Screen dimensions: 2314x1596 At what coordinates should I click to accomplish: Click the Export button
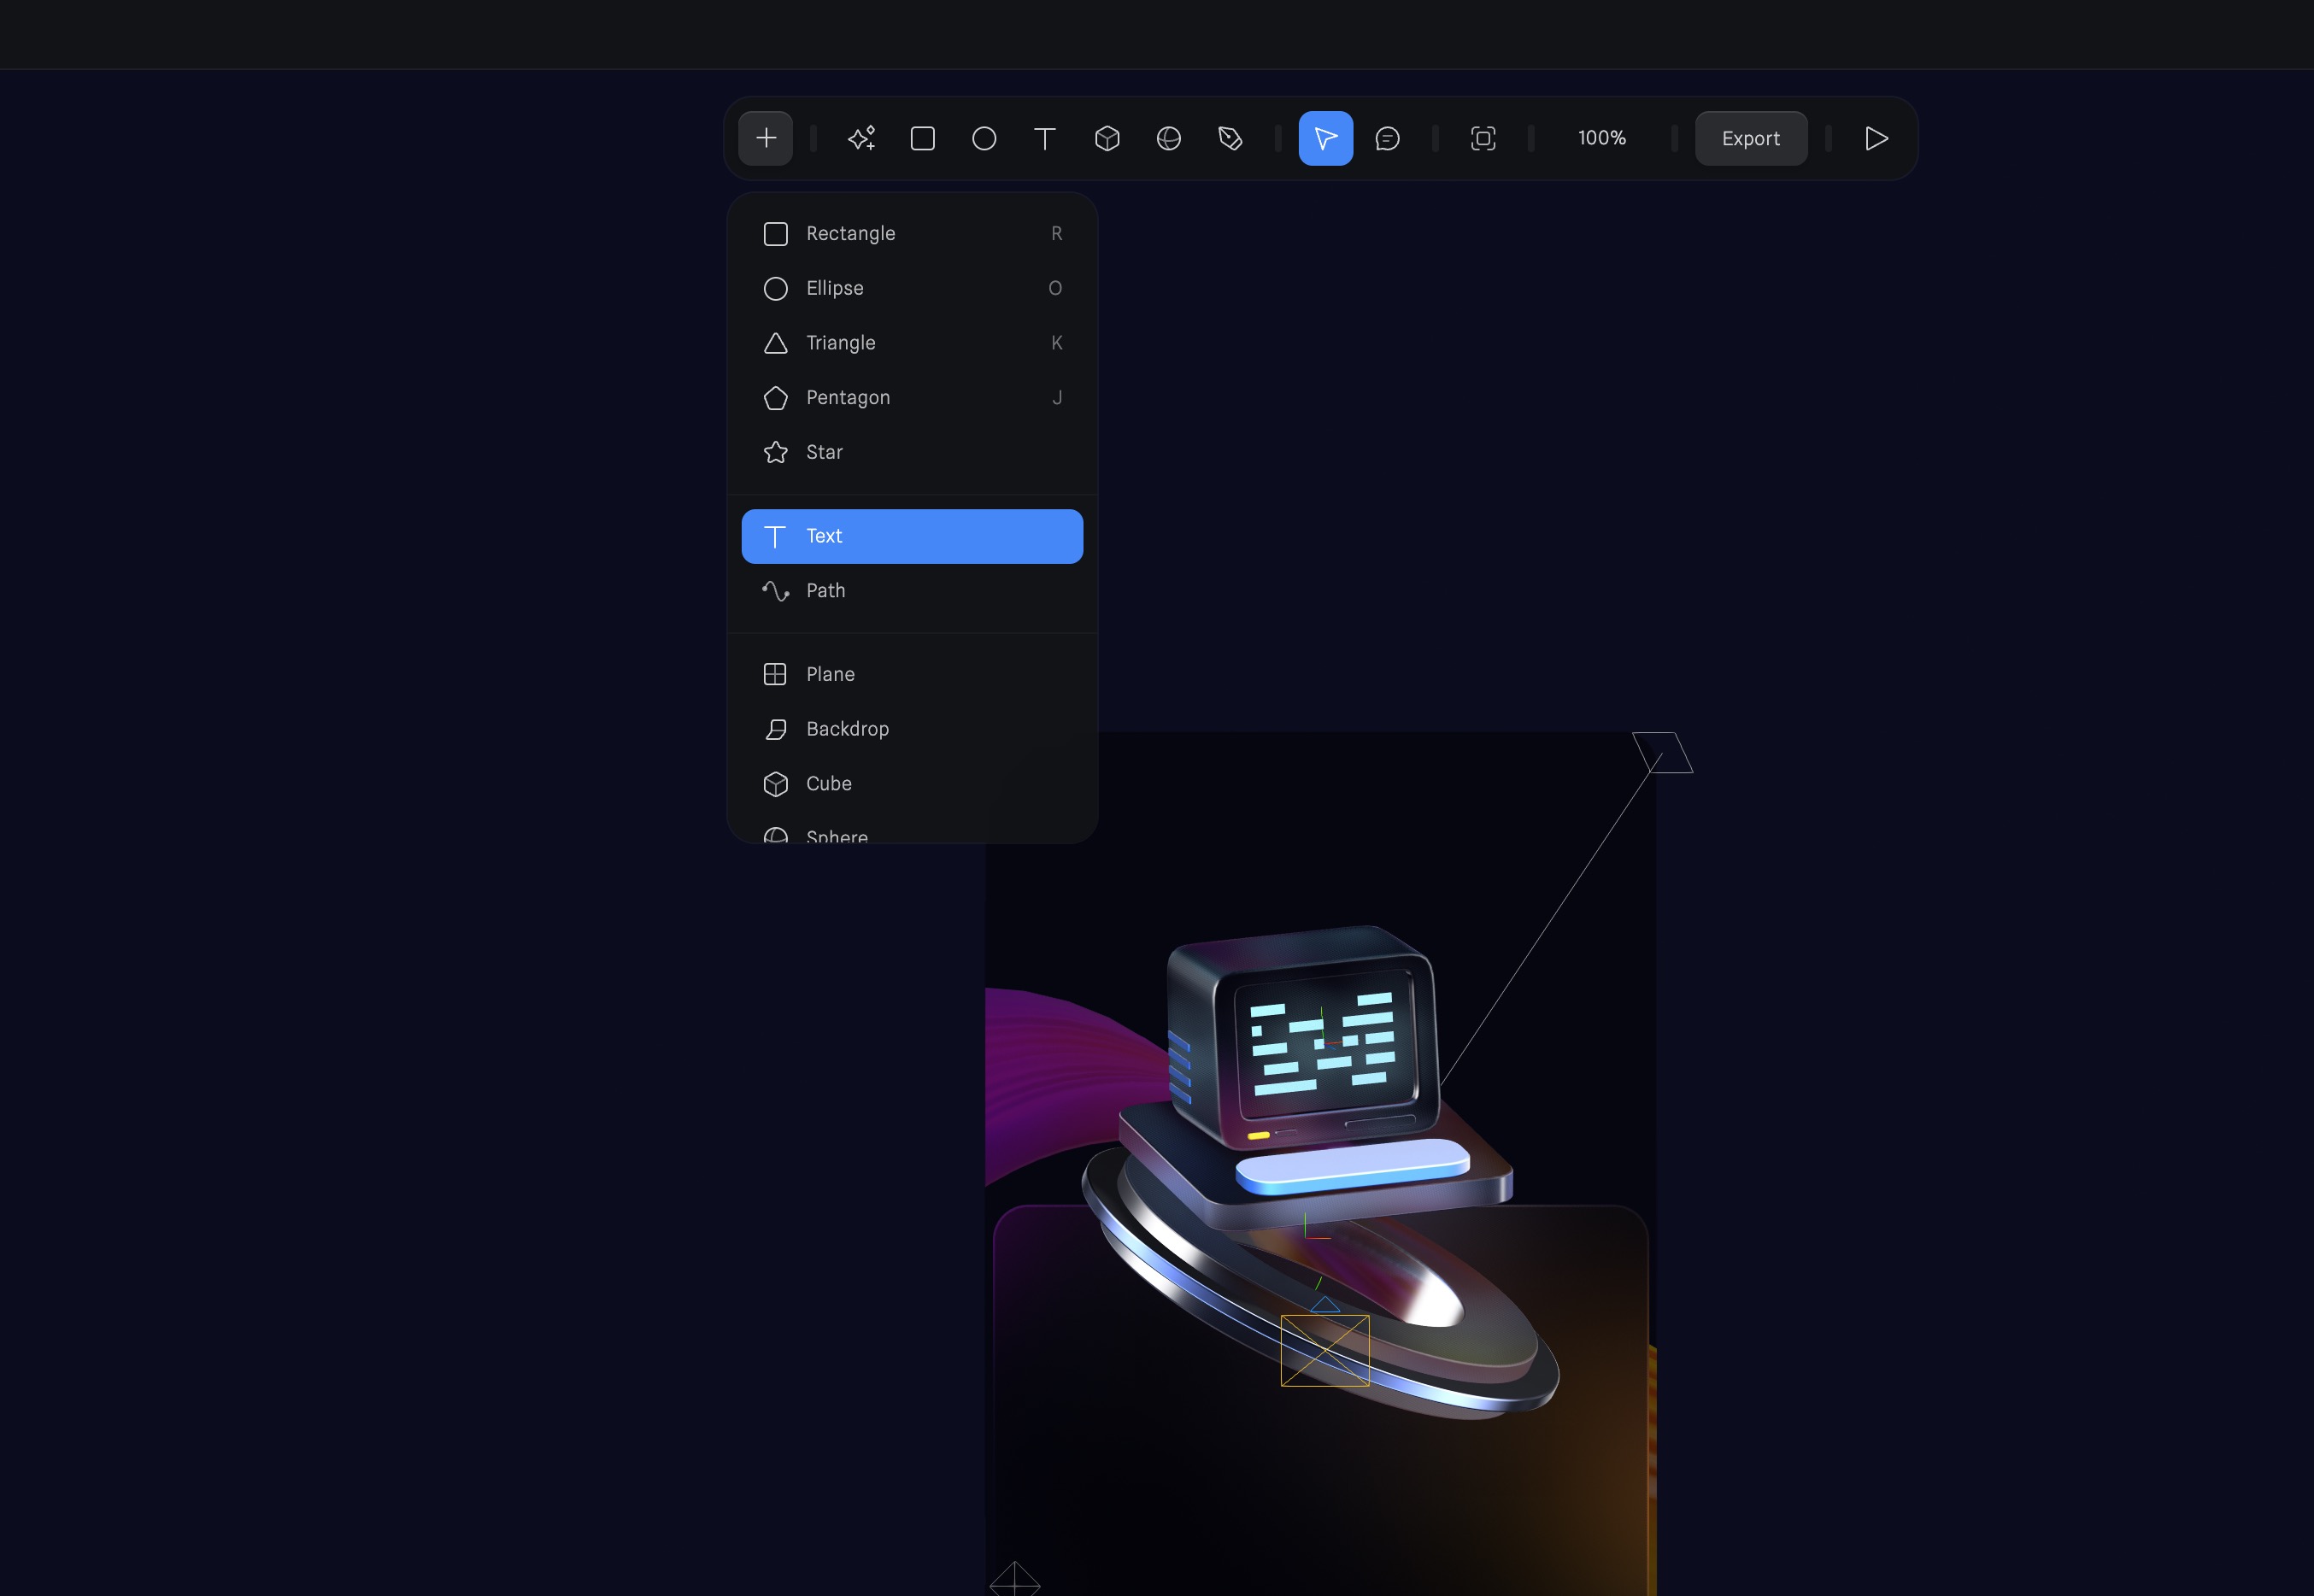[x=1751, y=138]
